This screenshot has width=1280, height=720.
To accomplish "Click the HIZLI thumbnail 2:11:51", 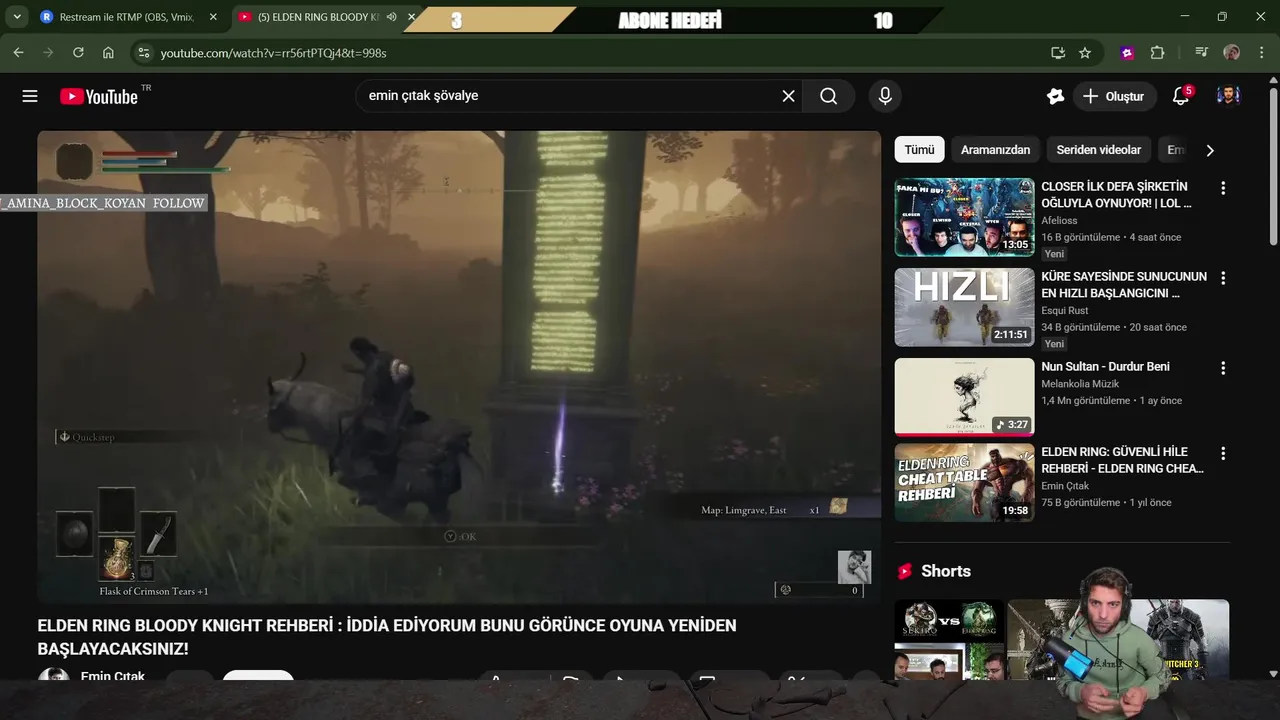I will pos(964,307).
